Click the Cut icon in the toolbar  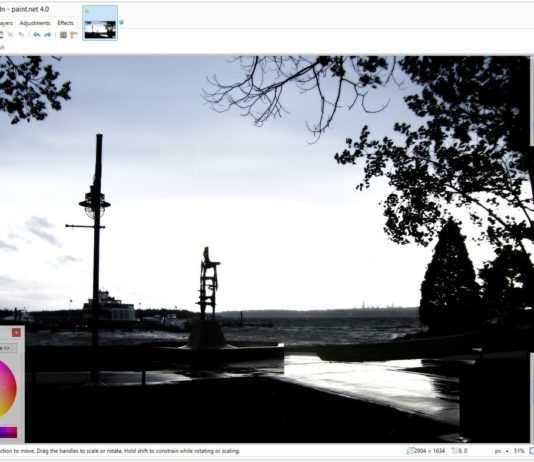11,35
